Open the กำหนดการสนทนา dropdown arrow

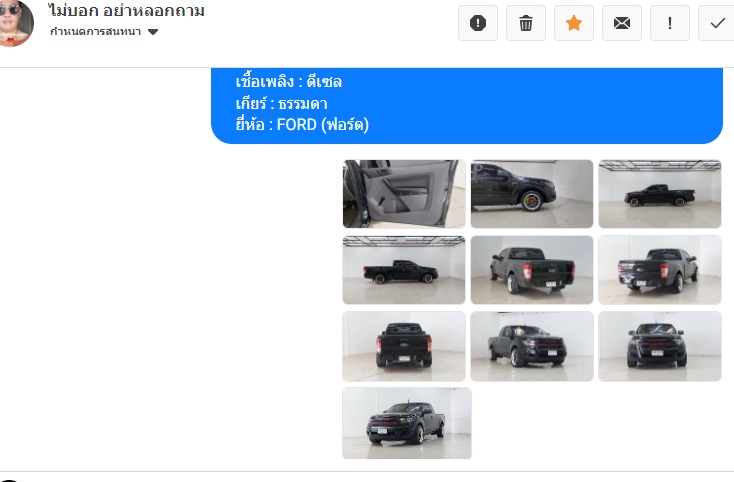(153, 32)
